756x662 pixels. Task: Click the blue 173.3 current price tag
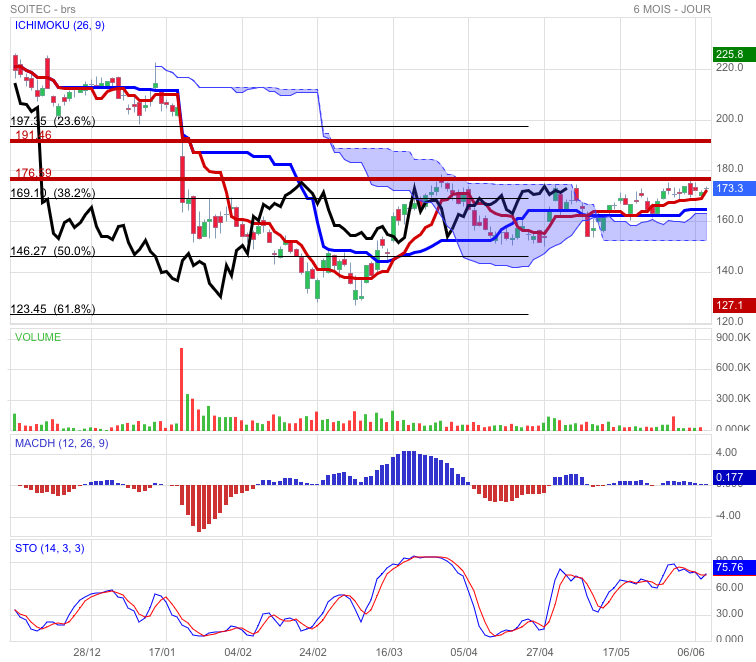734,188
